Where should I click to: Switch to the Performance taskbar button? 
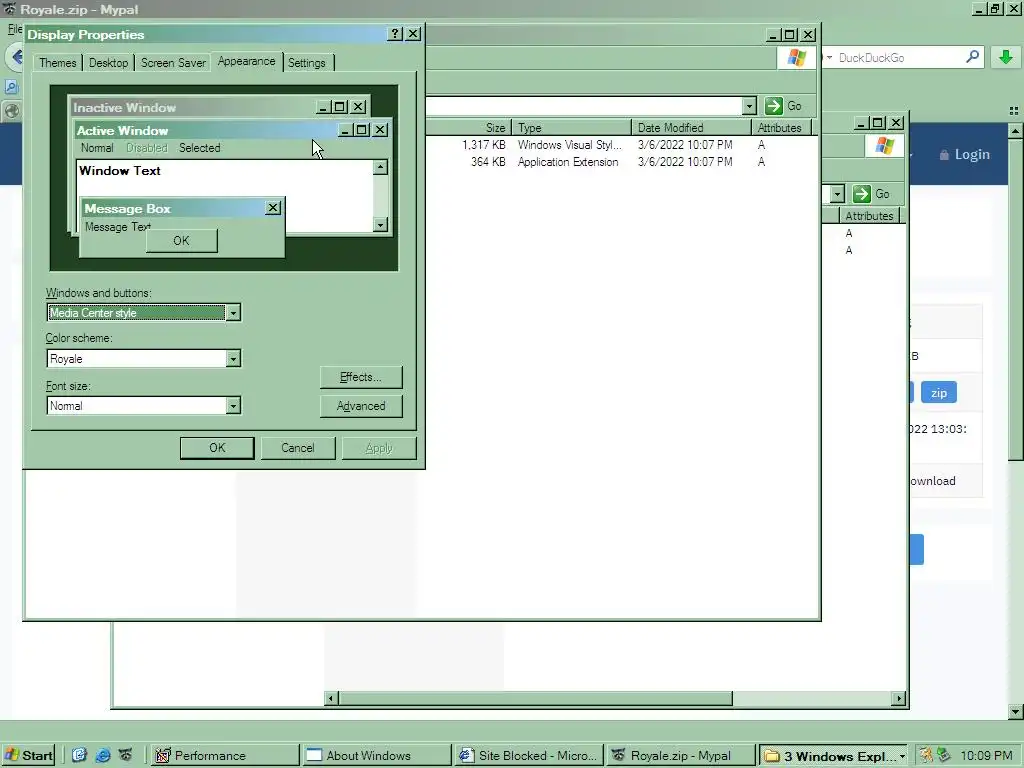click(x=225, y=756)
